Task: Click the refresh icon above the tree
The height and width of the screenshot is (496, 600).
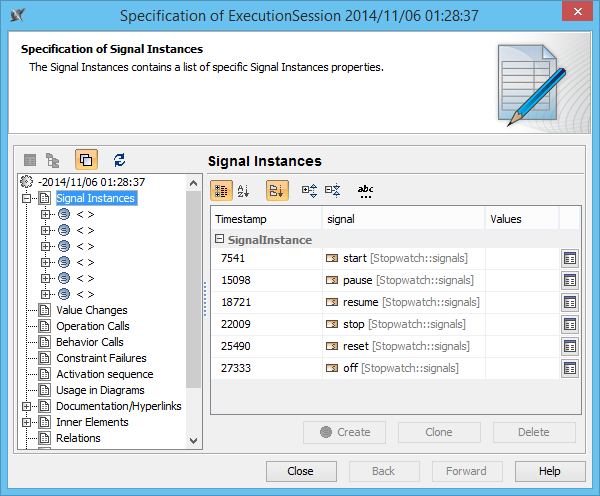Action: tap(119, 159)
